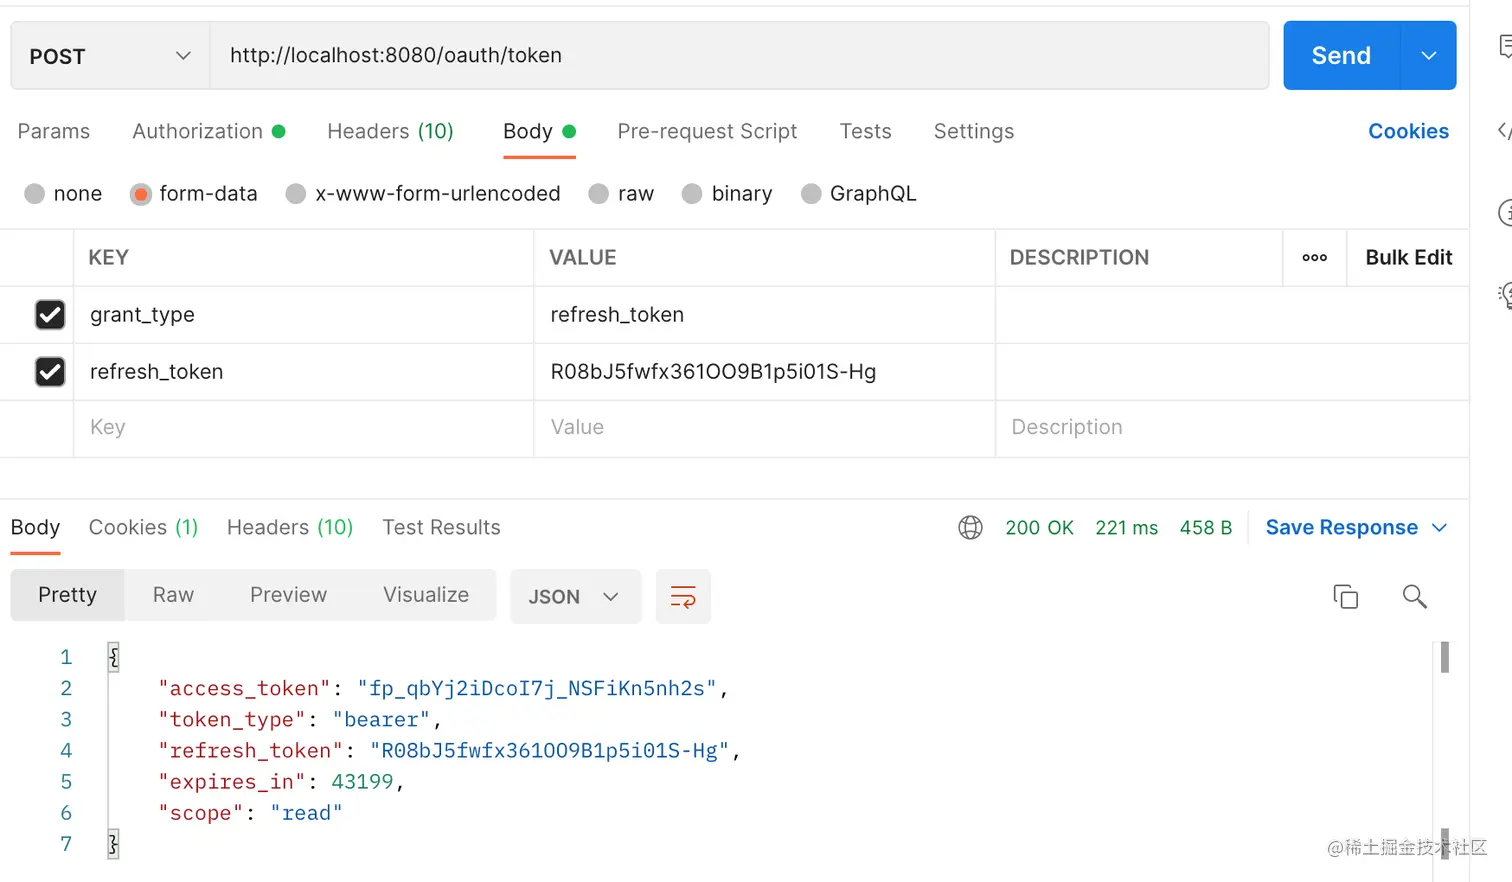Switch to response Headers (10) tab
The width and height of the screenshot is (1512, 882).
[290, 527]
